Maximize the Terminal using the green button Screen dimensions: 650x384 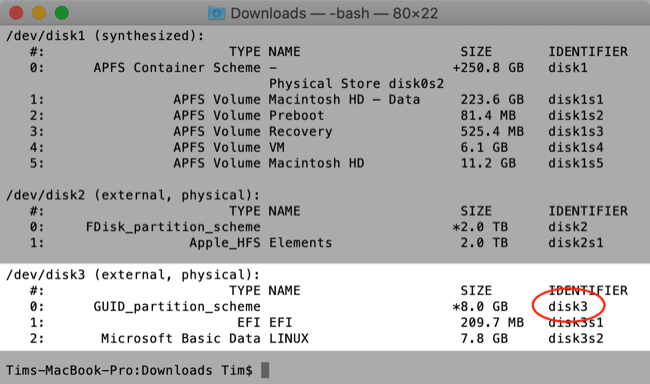(62, 13)
